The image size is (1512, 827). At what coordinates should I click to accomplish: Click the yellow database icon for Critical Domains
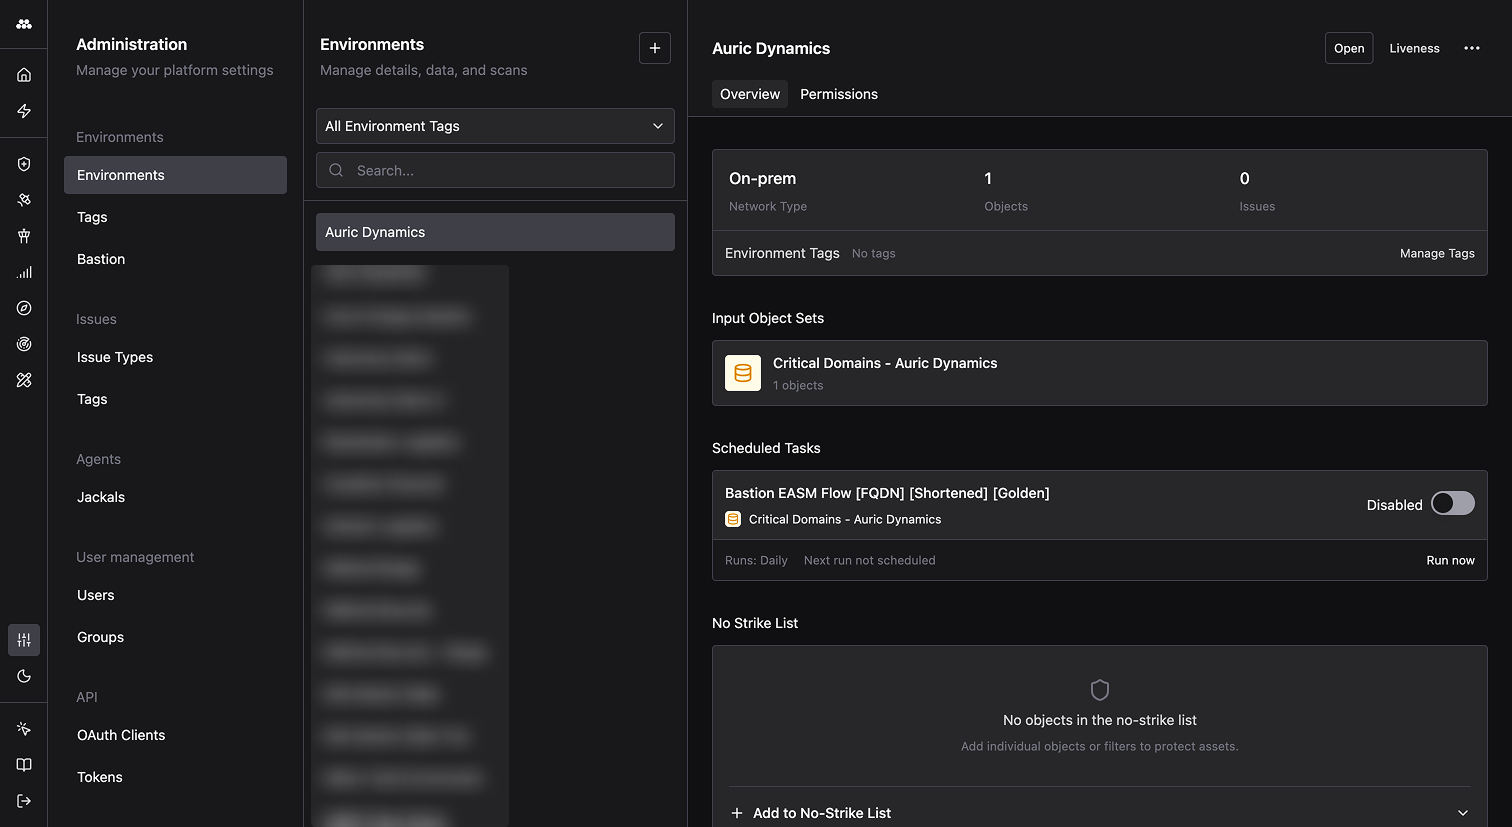(x=743, y=373)
